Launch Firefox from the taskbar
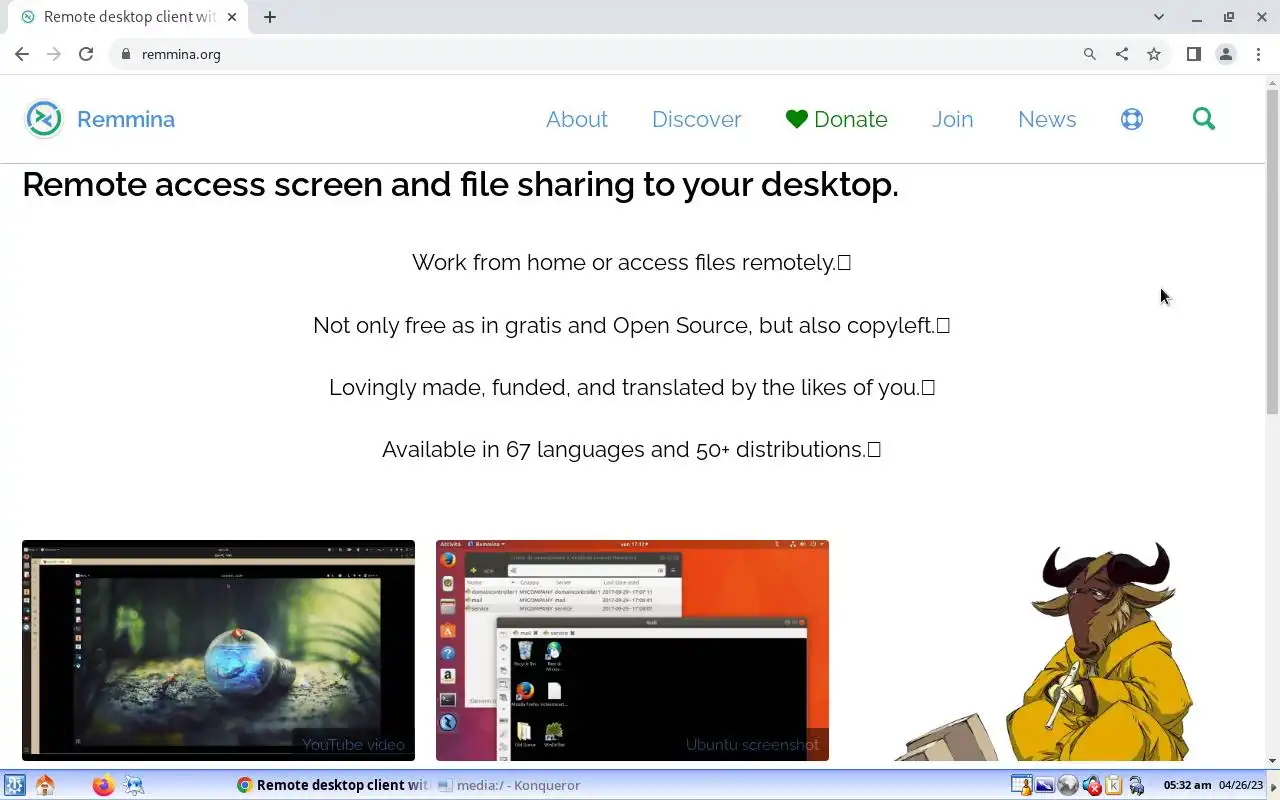Viewport: 1280px width, 800px height. point(103,785)
